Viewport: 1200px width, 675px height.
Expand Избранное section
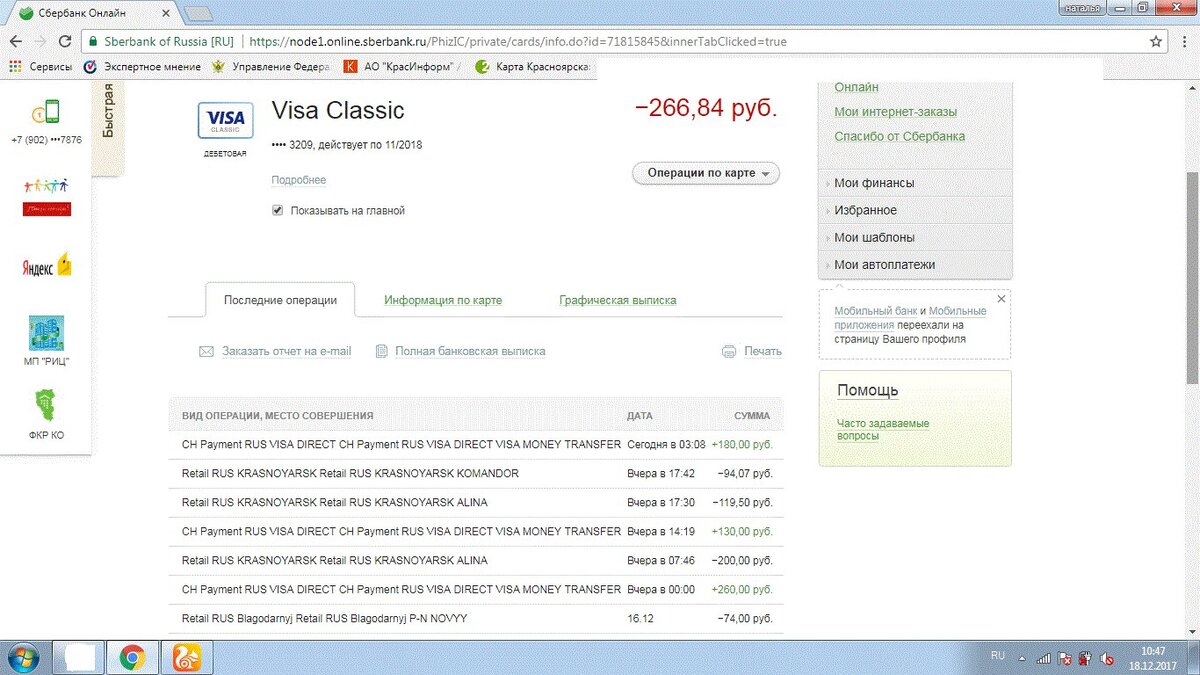click(x=915, y=210)
